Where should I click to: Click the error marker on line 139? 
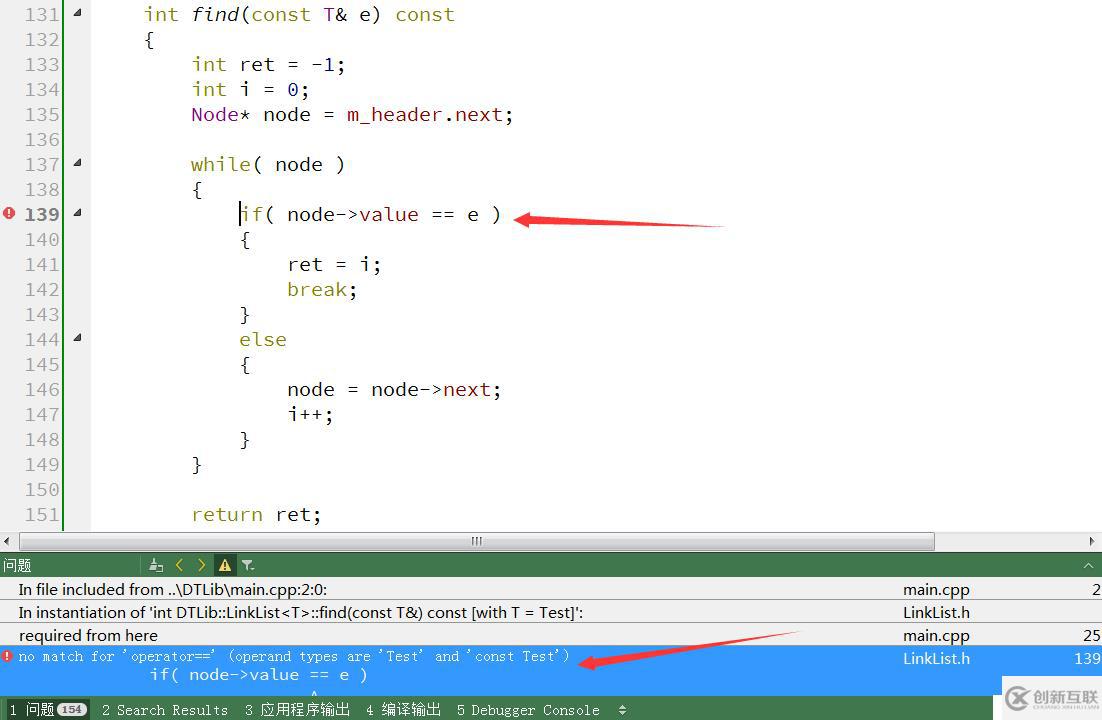point(8,213)
